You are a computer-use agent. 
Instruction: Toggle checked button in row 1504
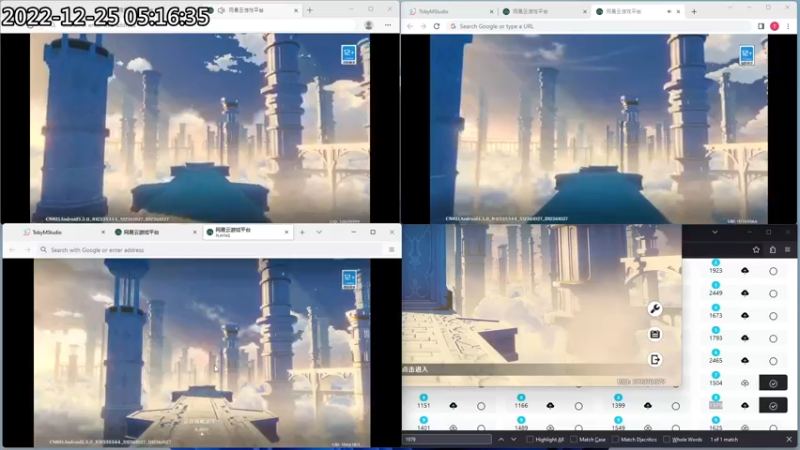pyautogui.click(x=773, y=383)
